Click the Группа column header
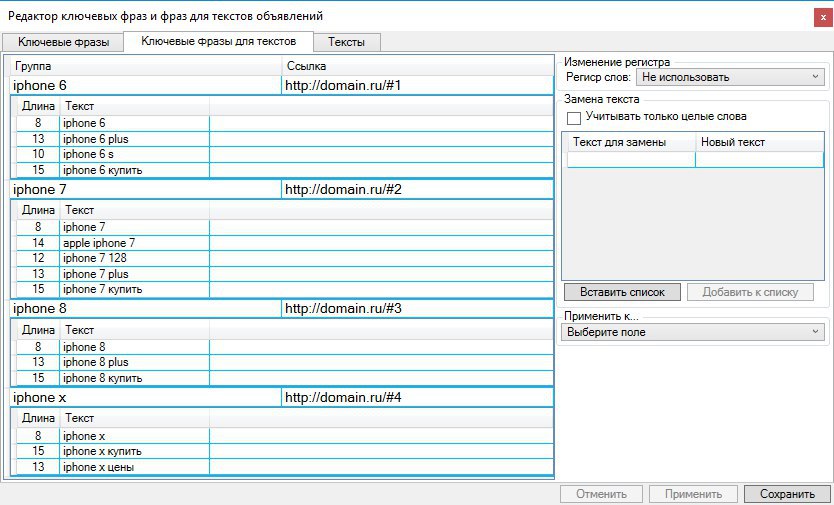834x505 pixels. pos(146,67)
